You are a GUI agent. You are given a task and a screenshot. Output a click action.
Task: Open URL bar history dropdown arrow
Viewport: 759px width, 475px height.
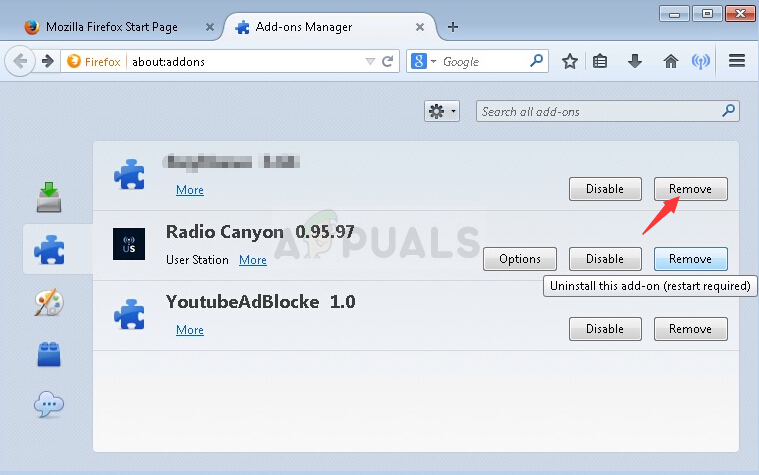(370, 61)
